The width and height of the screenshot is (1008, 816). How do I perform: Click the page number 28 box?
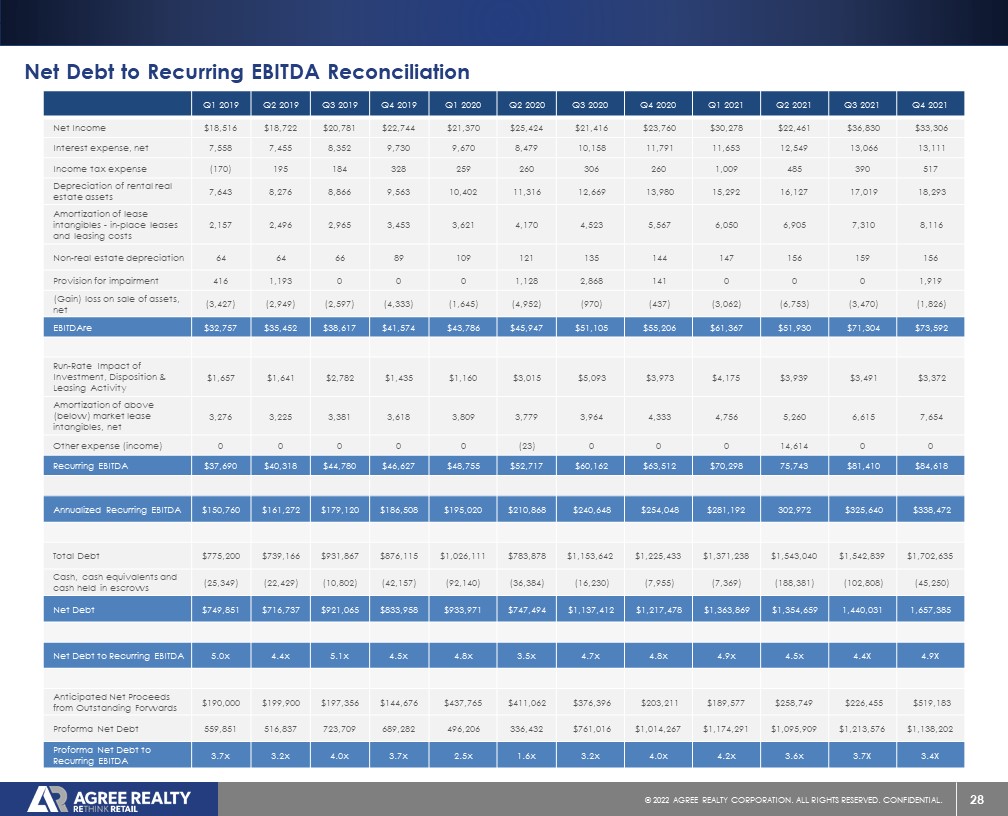(x=976, y=799)
